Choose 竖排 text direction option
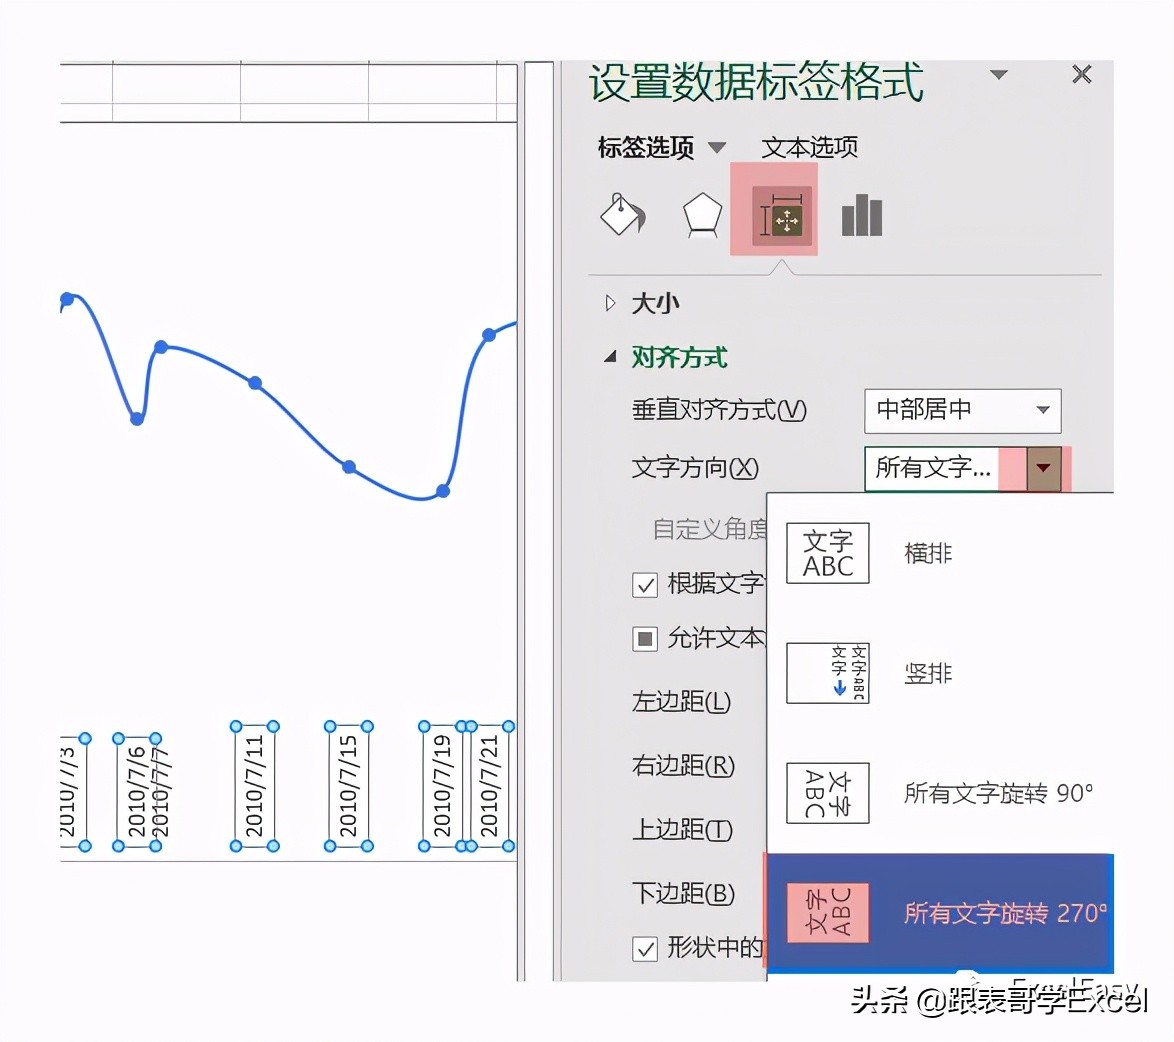Image resolution: width=1174 pixels, height=1042 pixels. [x=940, y=672]
